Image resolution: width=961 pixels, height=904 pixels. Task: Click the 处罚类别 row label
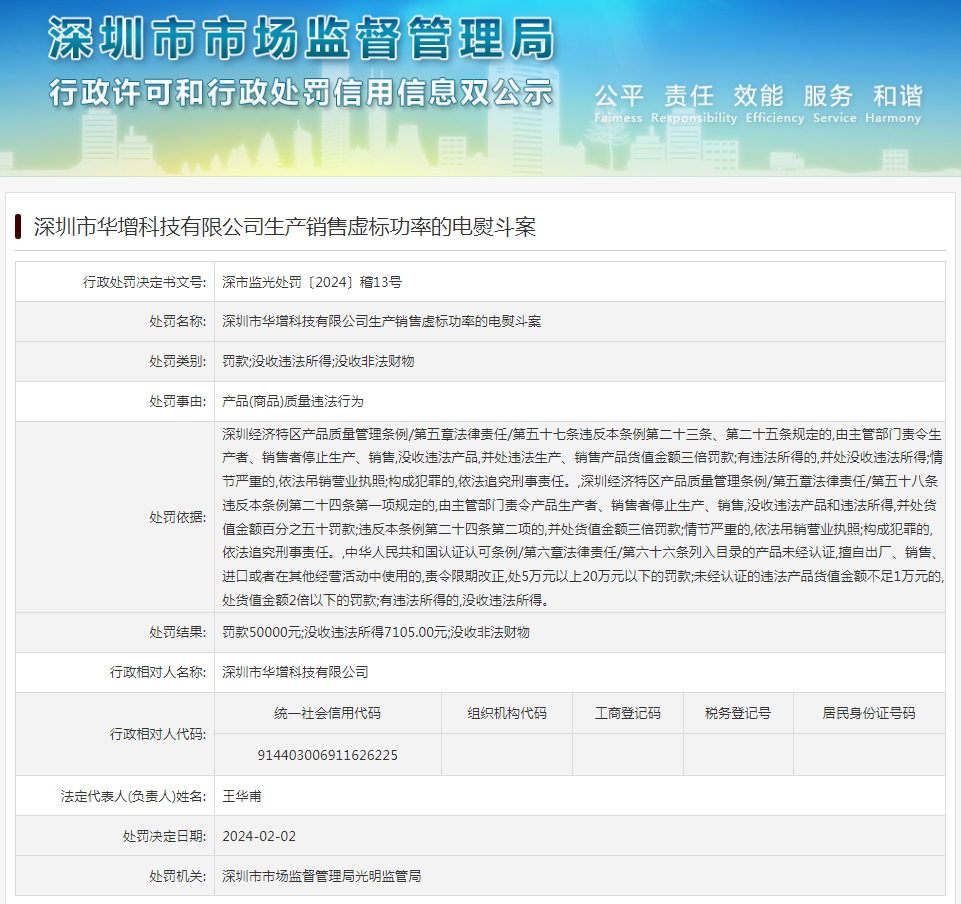178,362
